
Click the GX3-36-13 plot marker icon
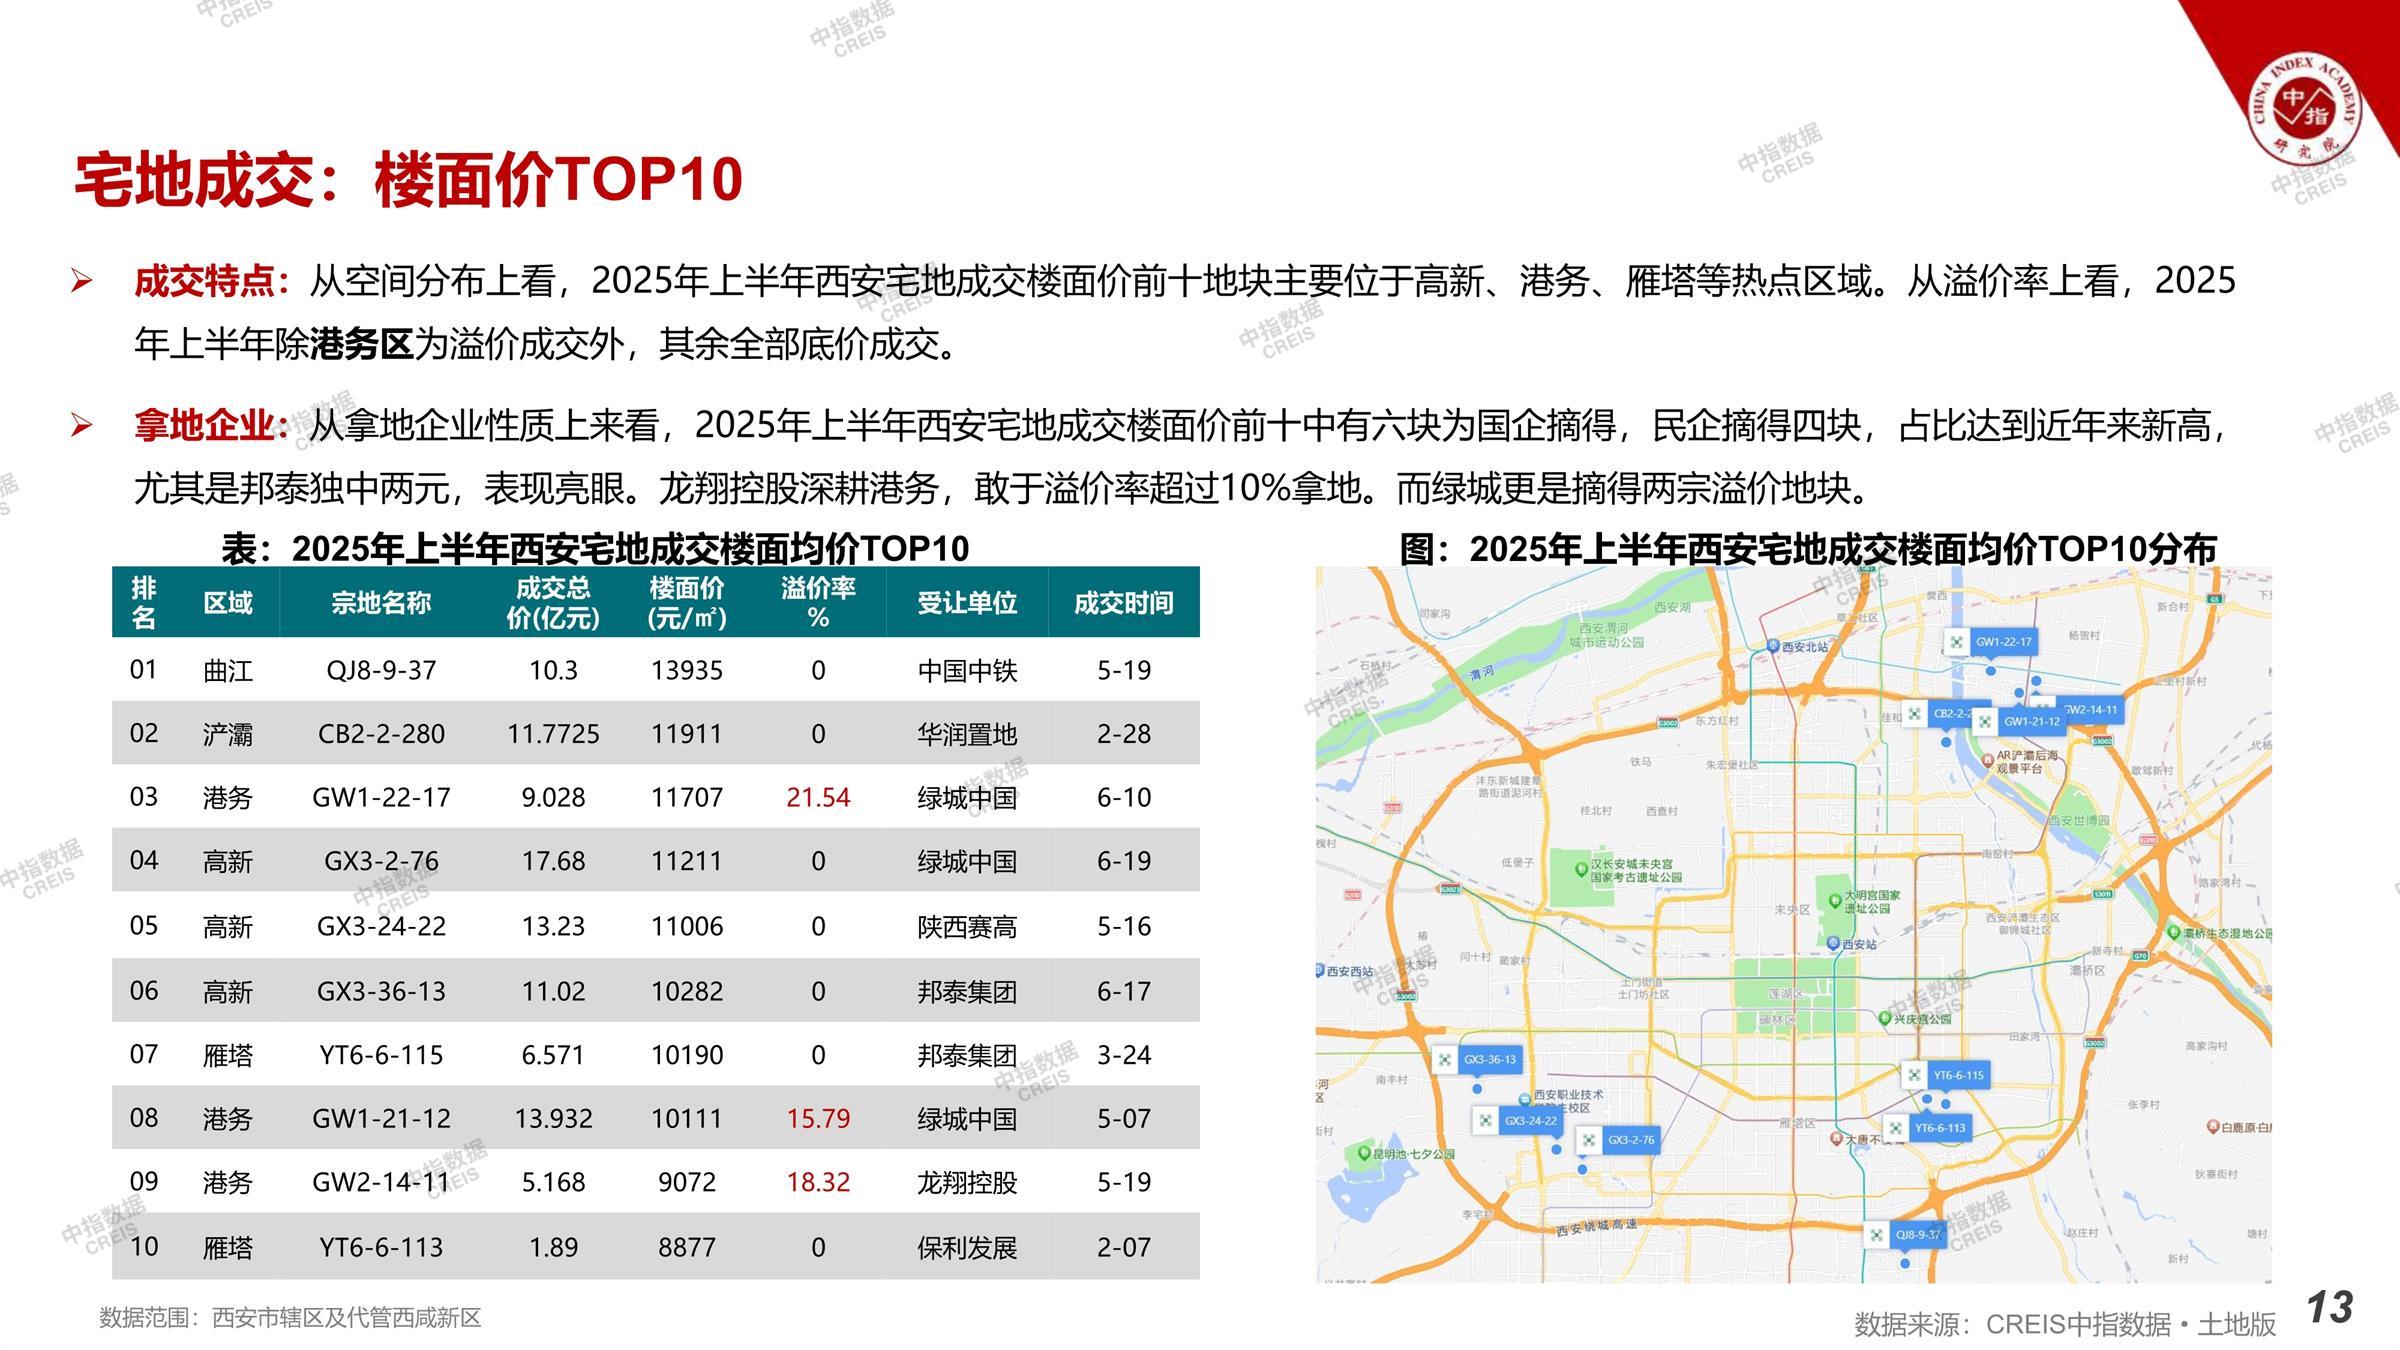(x=1445, y=1060)
